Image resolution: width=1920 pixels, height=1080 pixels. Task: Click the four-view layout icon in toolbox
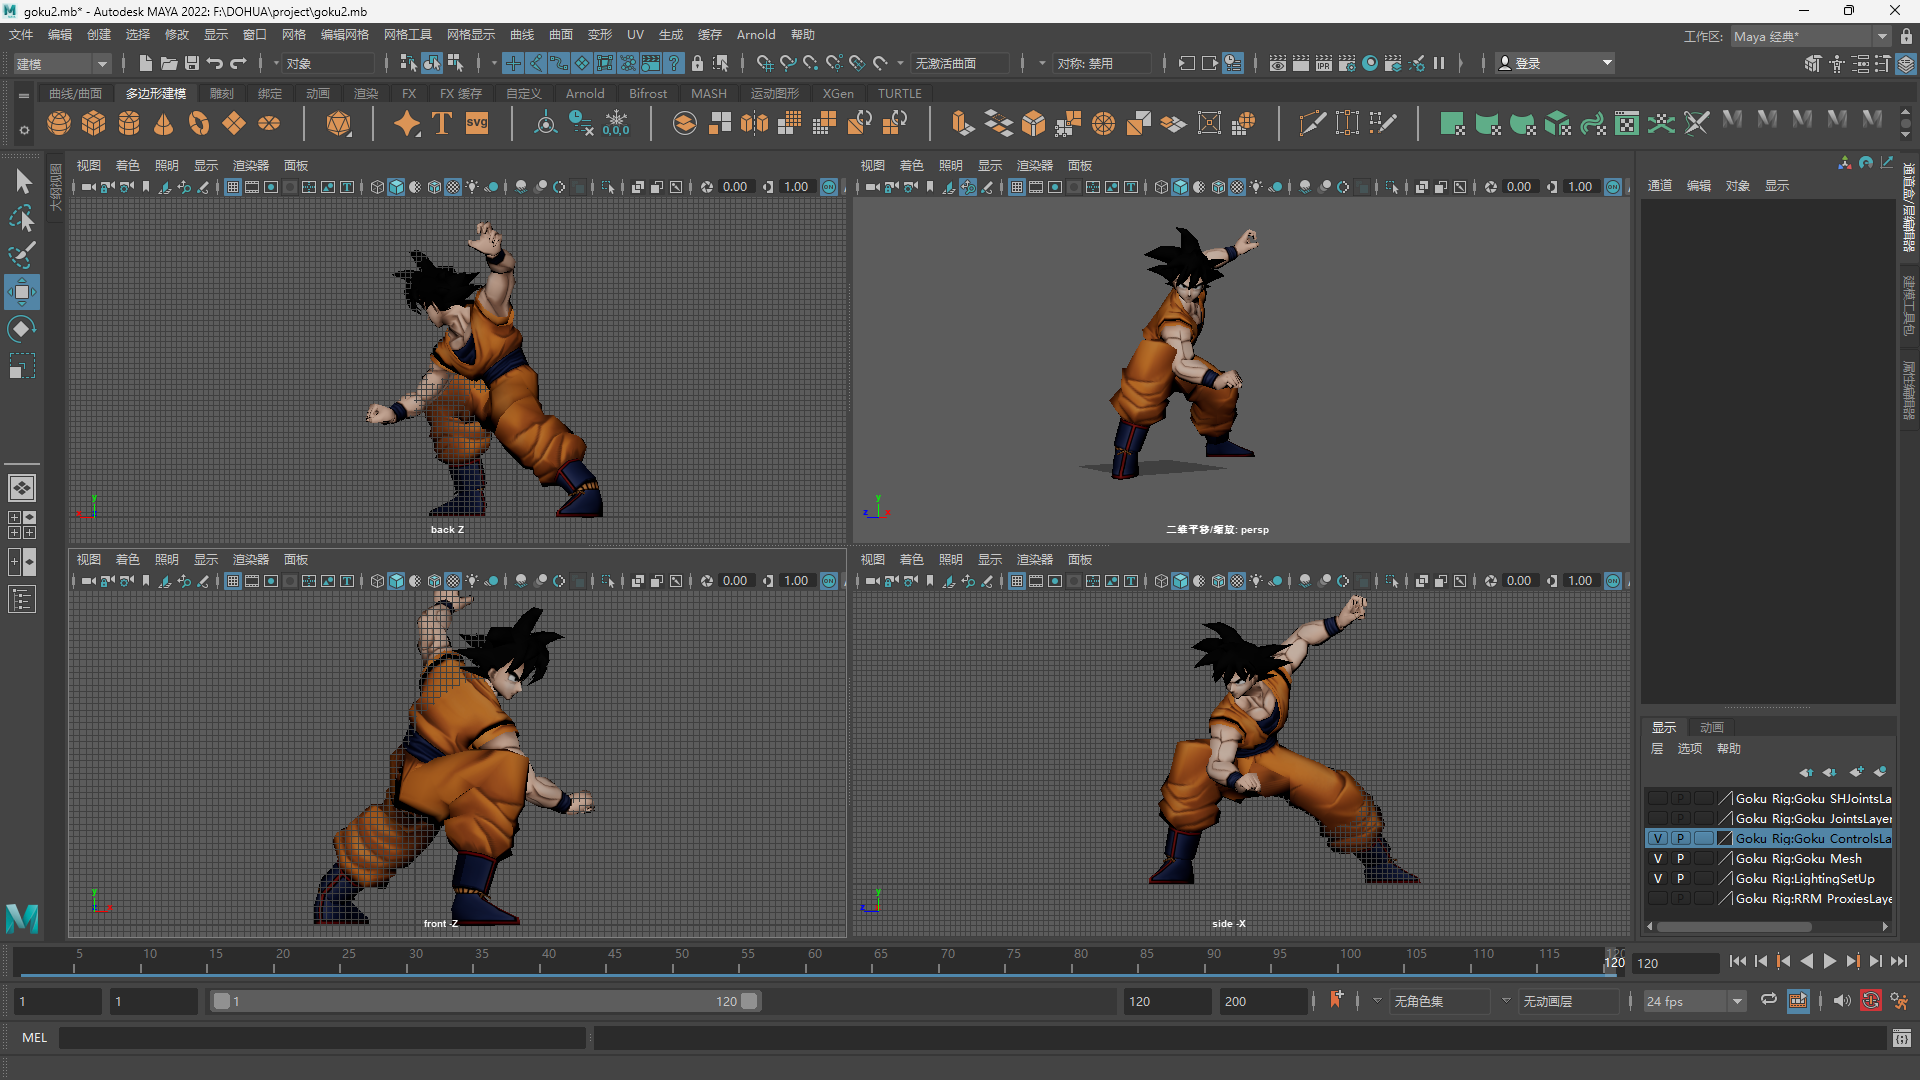[22, 525]
